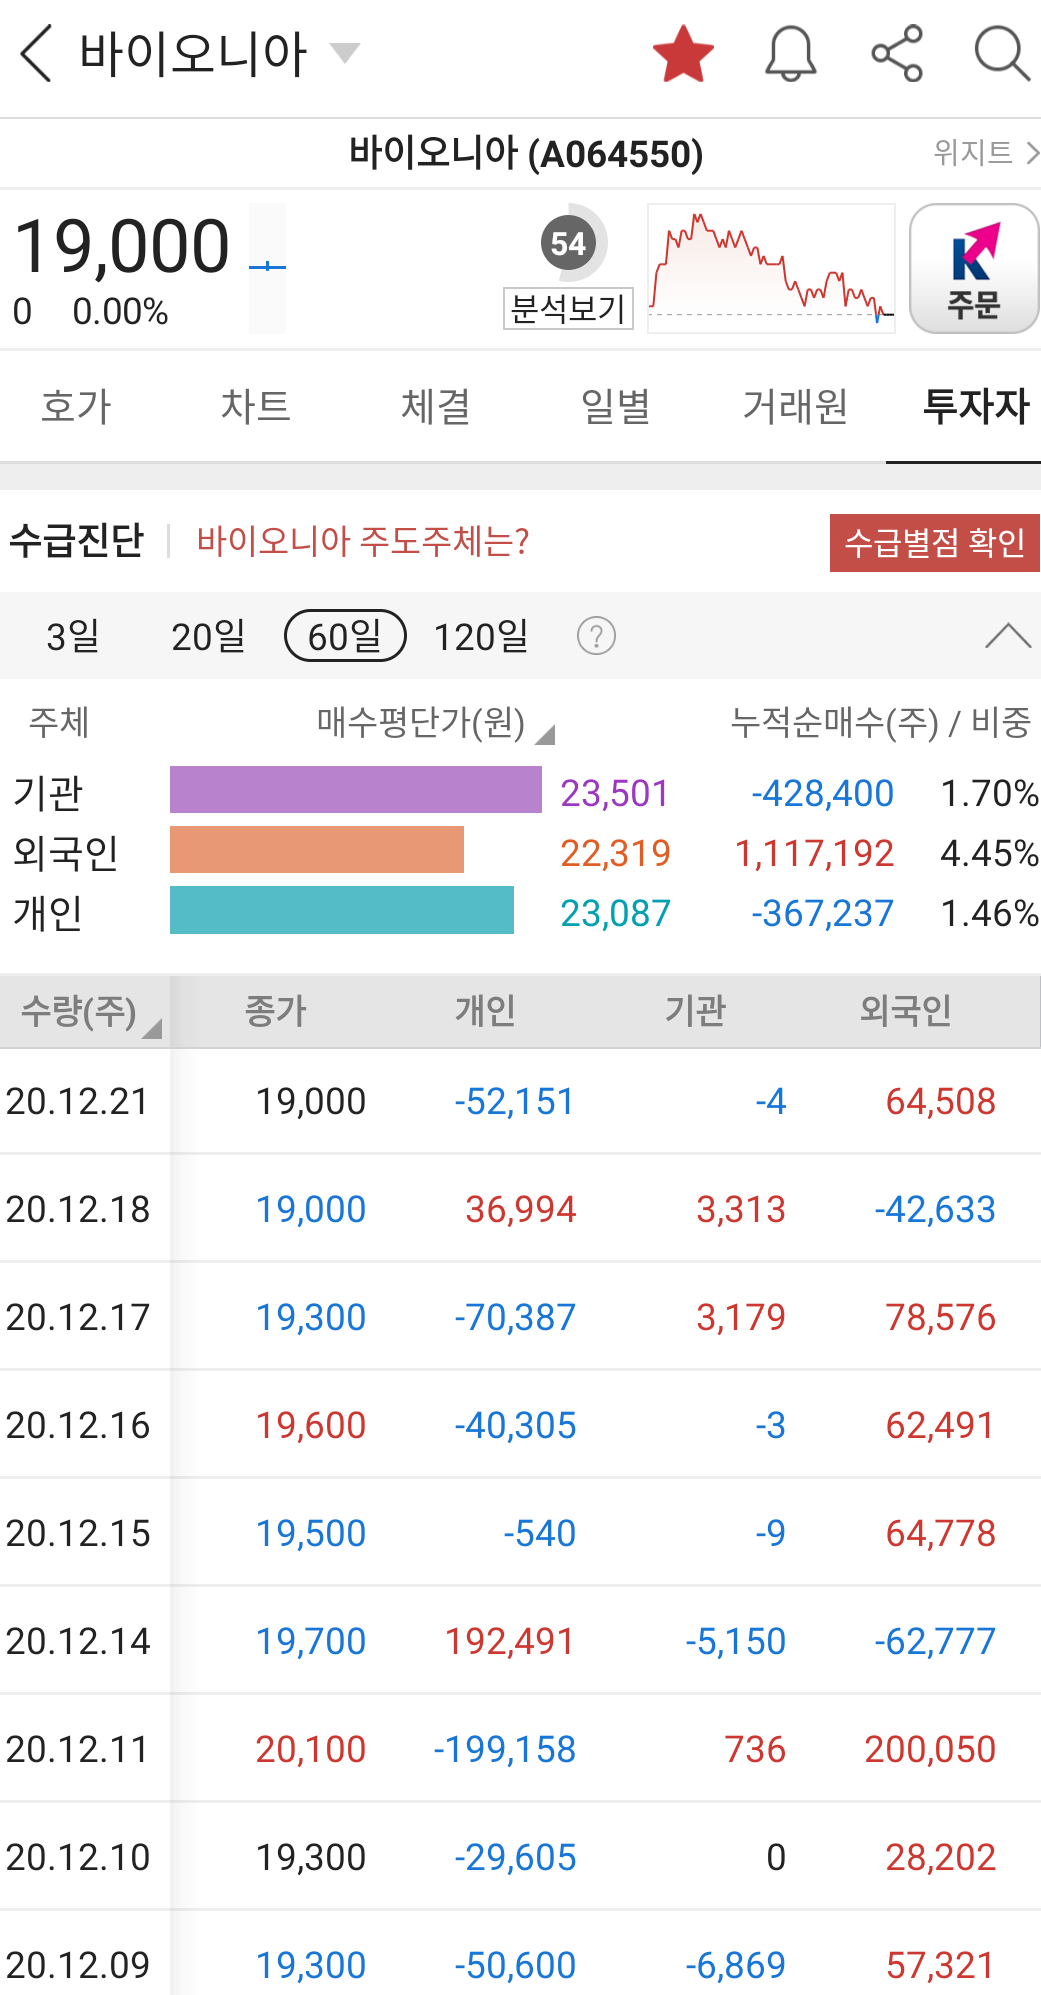Viewport: 1041px width, 1995px height.
Task: Select the 외국인 ratio 4.45%
Action: [x=989, y=853]
